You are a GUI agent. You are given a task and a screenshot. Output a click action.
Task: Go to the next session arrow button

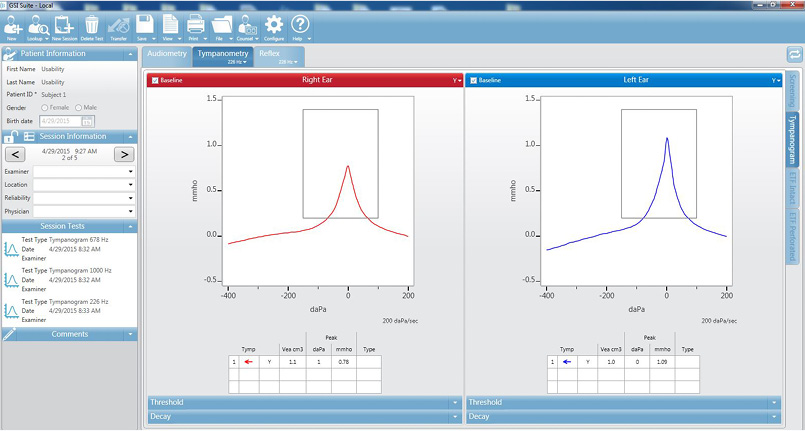[123, 154]
